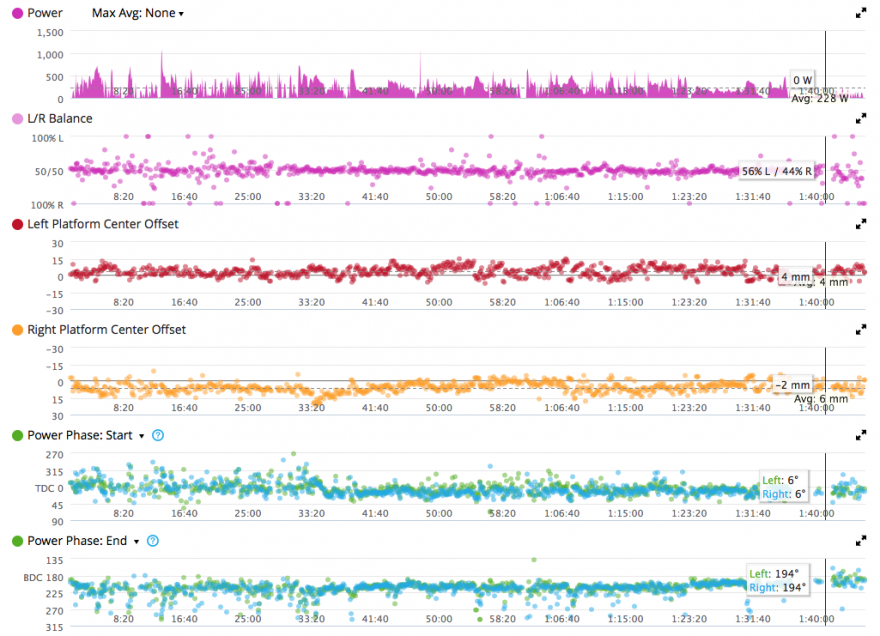Open the Max Avg: None dropdown
This screenshot has width=880, height=636.
click(138, 13)
